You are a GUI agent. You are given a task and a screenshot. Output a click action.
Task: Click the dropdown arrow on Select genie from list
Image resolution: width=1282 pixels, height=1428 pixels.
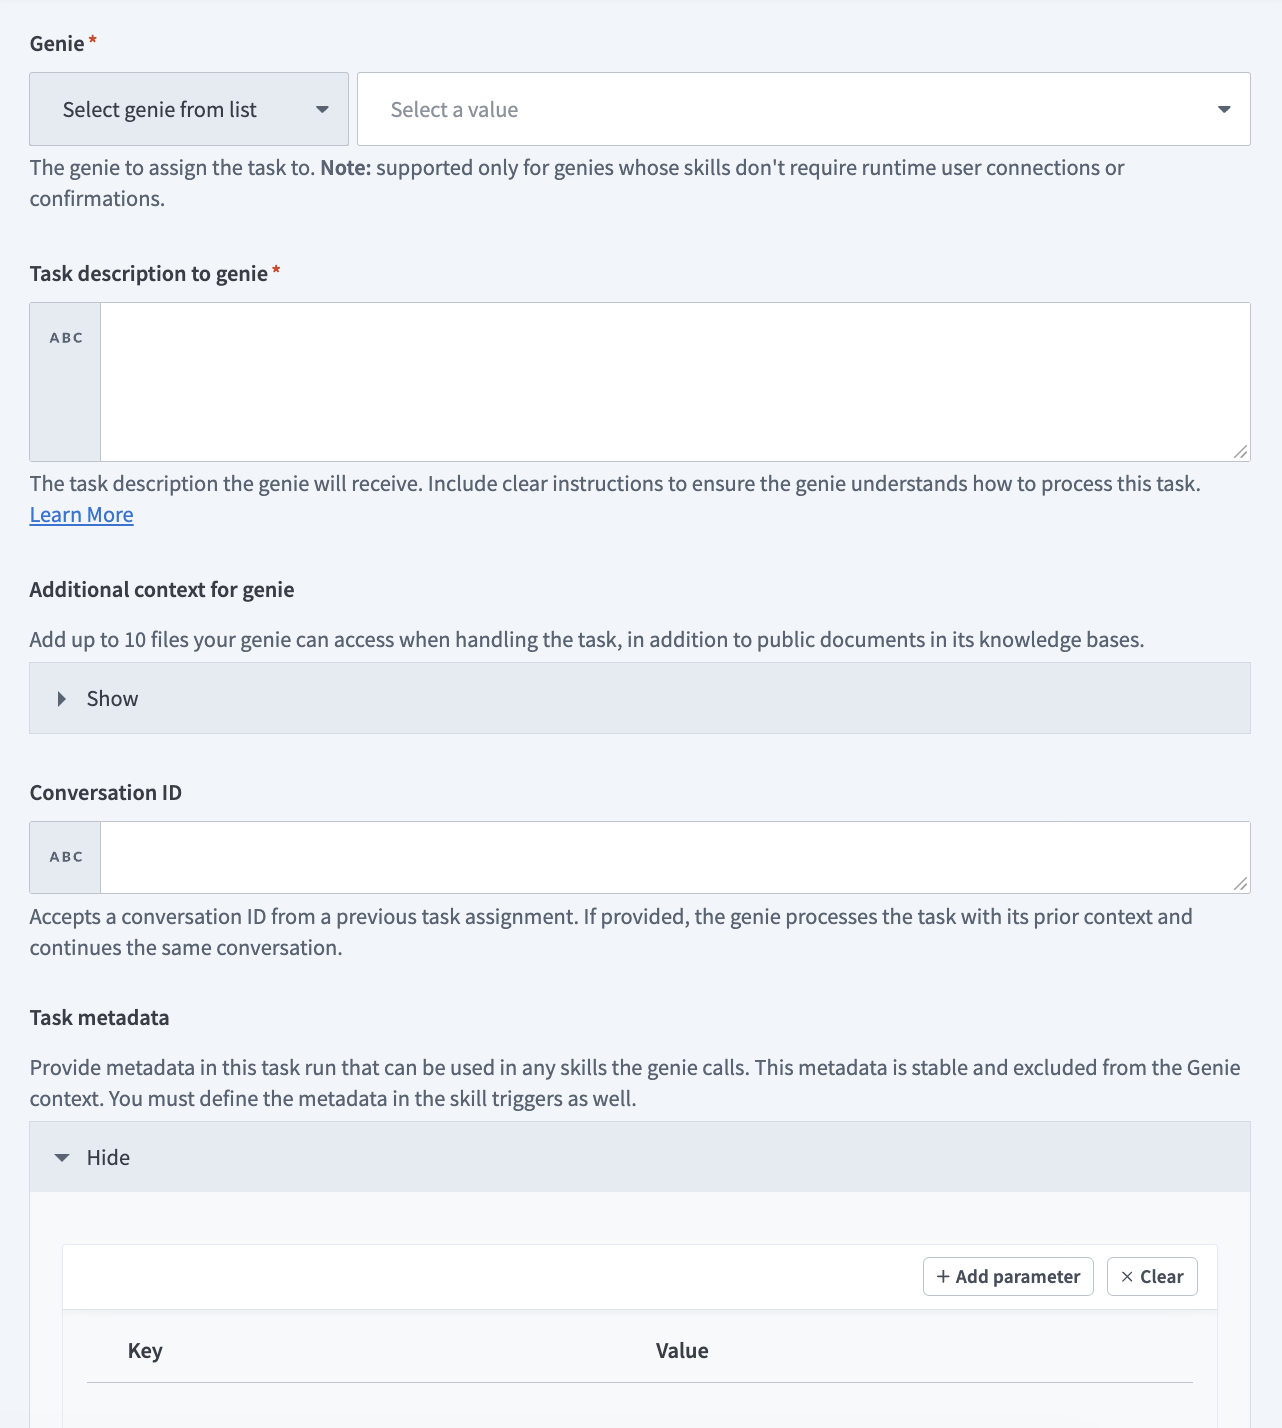pyautogui.click(x=322, y=109)
